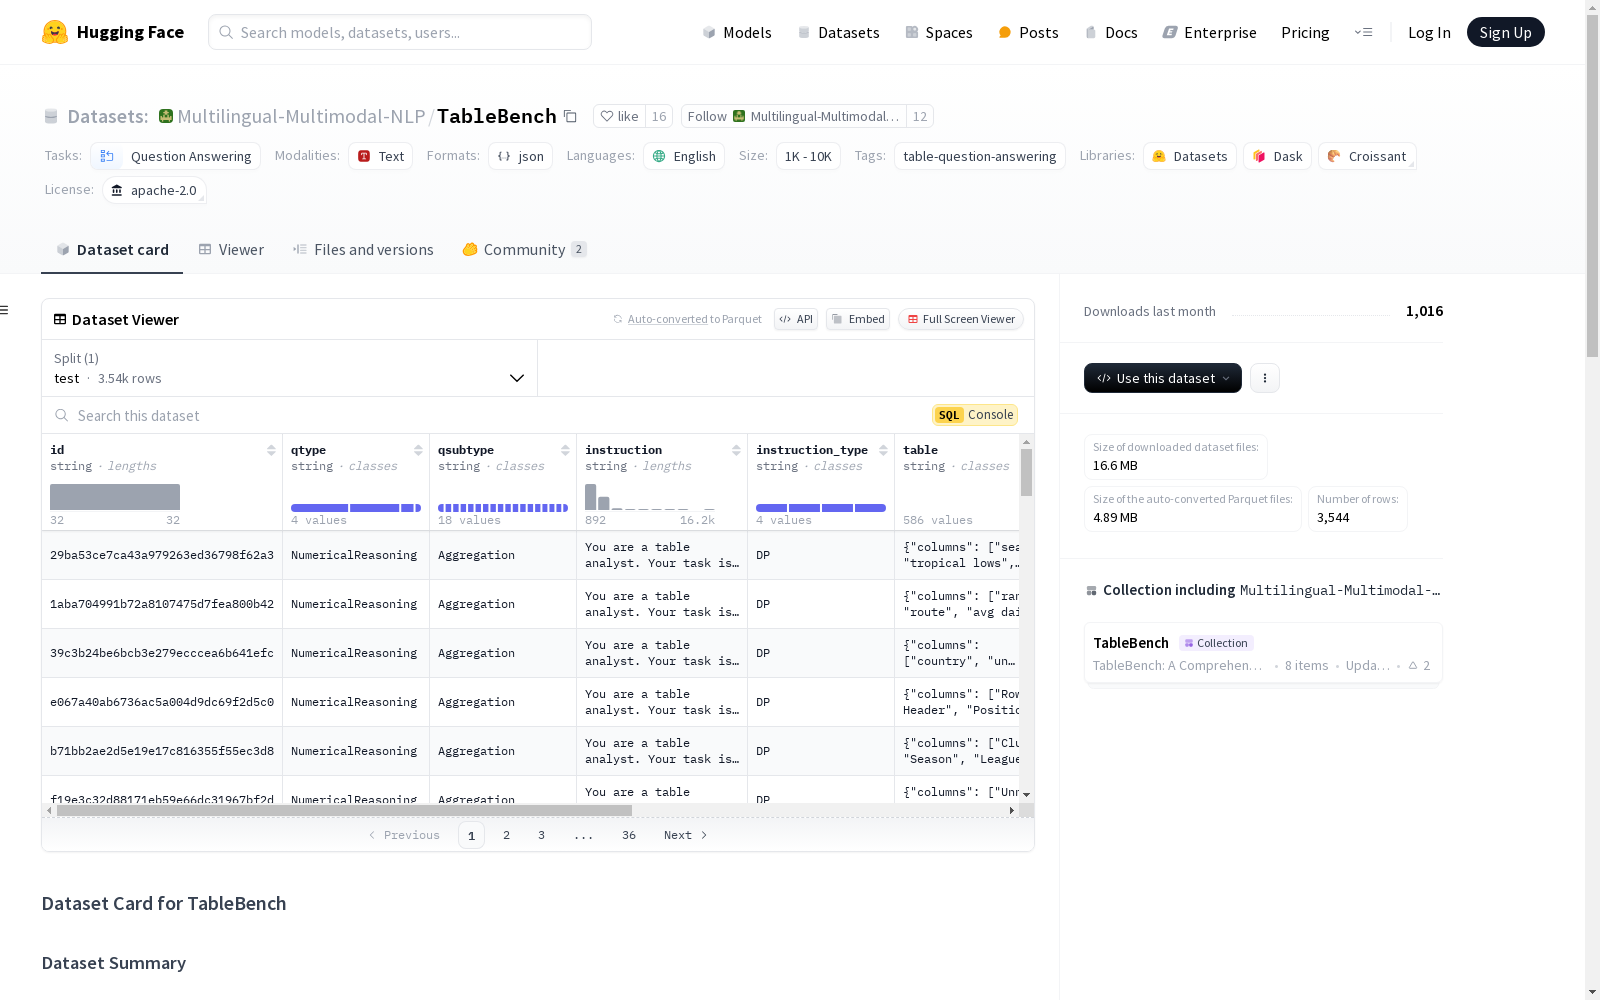Select the Question Answering task tag
The image size is (1600, 1000).
(176, 156)
